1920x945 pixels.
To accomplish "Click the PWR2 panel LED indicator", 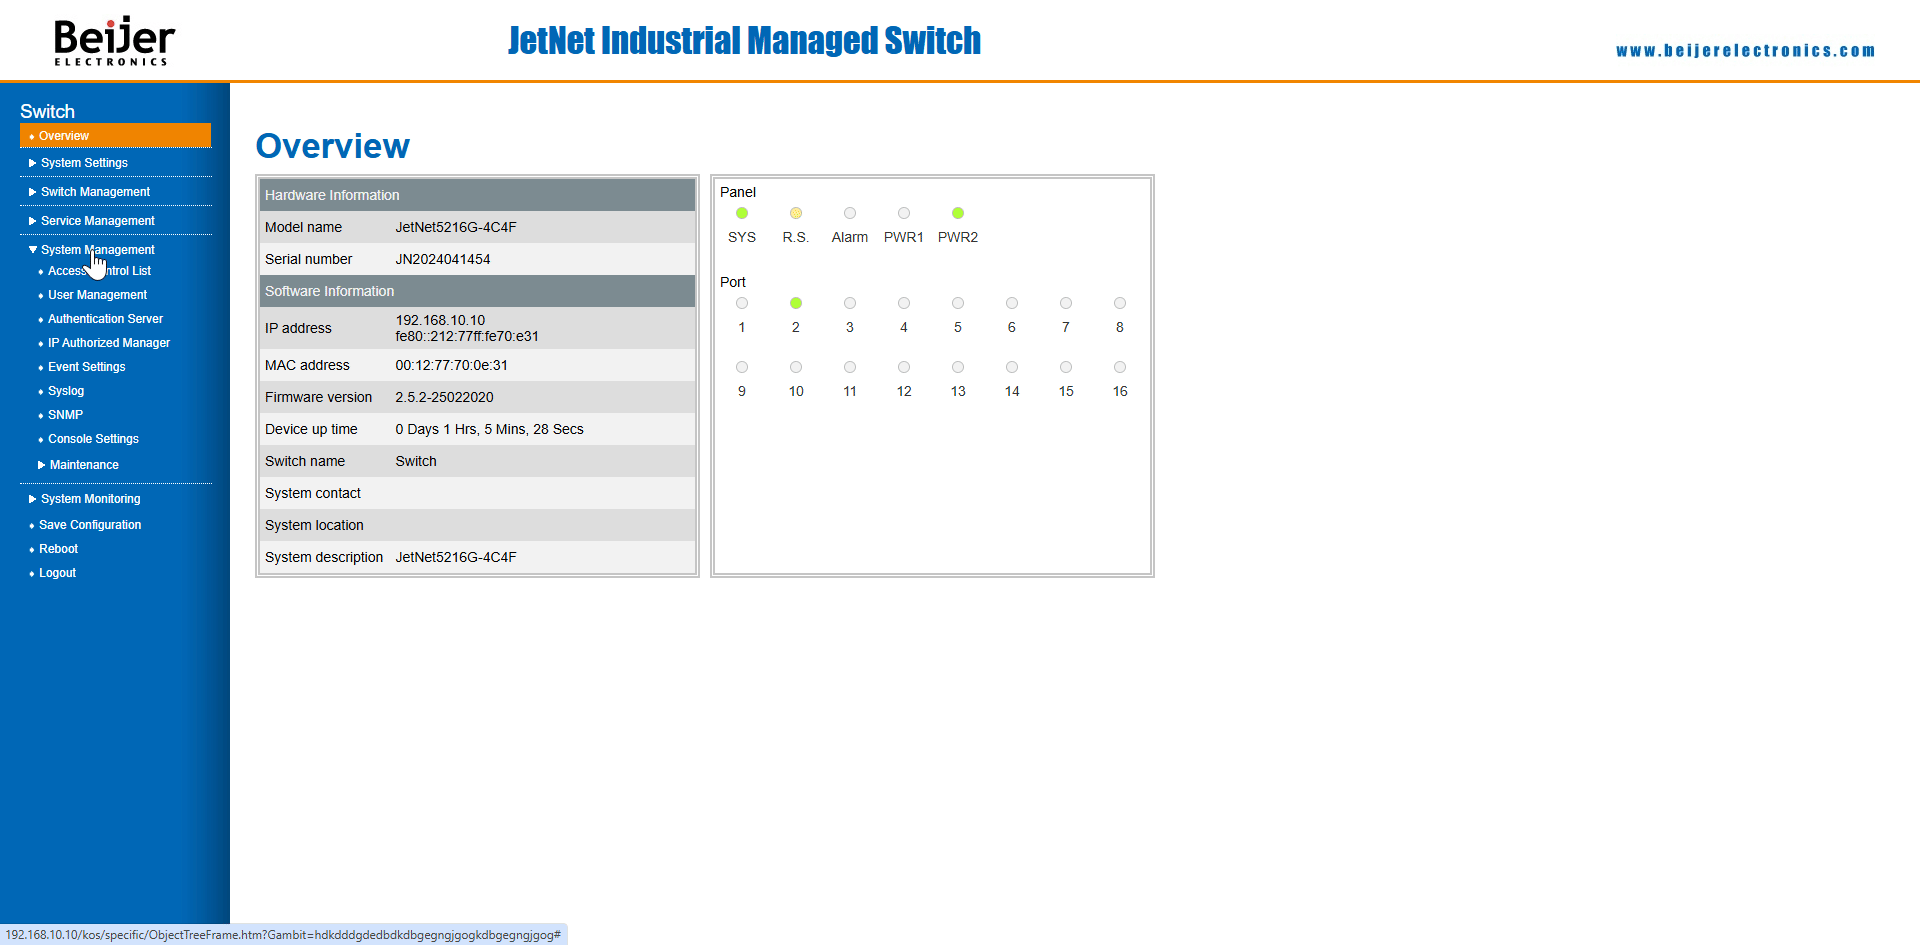I will click(958, 213).
